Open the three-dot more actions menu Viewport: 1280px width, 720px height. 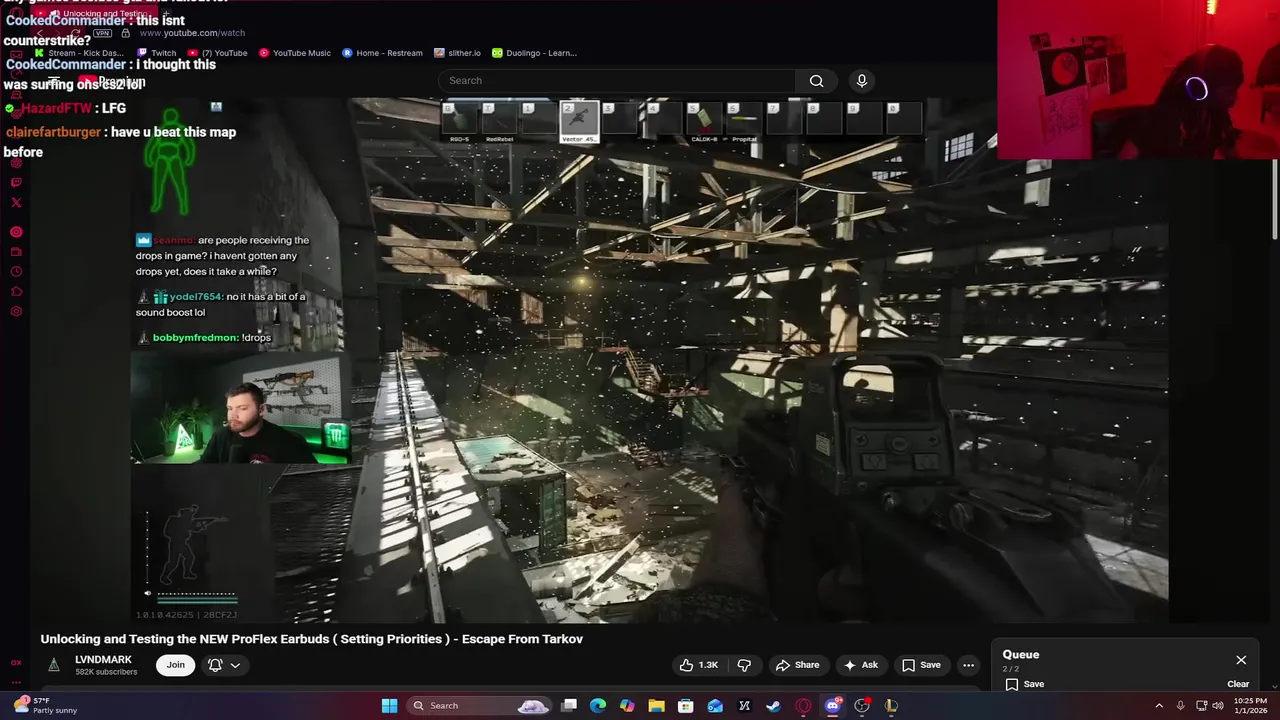(968, 665)
